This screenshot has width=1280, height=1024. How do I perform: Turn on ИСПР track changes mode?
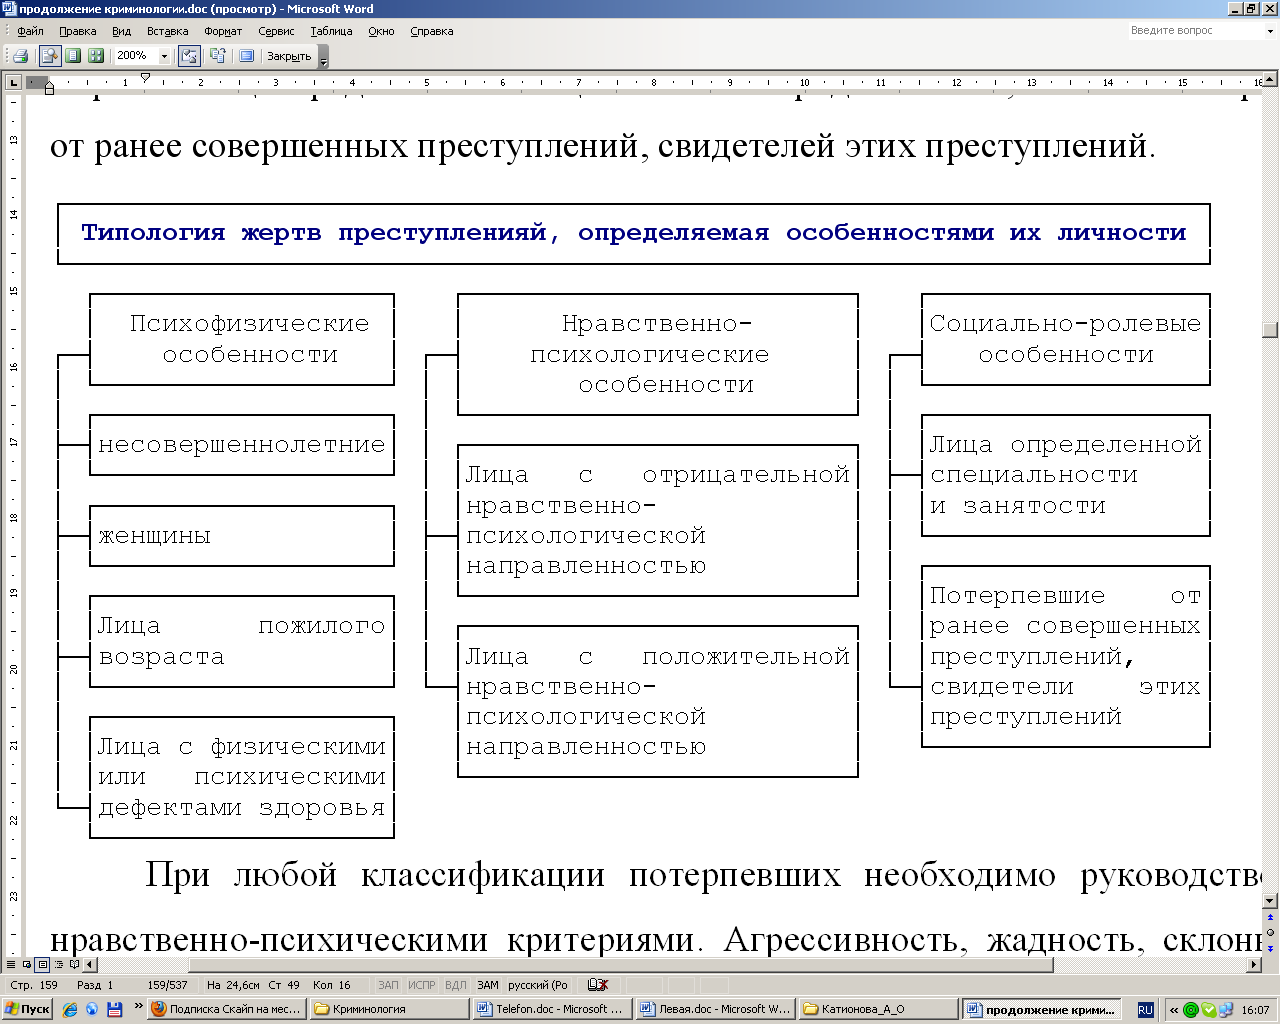[421, 984]
